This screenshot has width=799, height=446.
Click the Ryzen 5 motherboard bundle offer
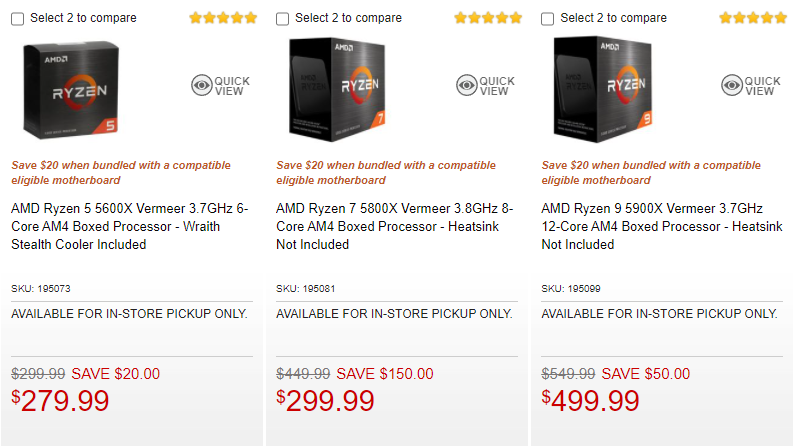pyautogui.click(x=121, y=173)
